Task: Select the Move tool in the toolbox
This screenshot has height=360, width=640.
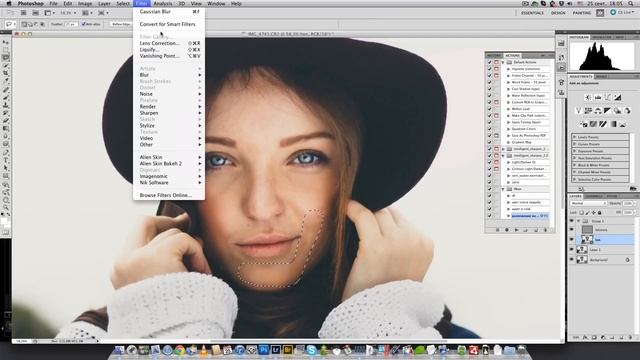Action: (6, 42)
